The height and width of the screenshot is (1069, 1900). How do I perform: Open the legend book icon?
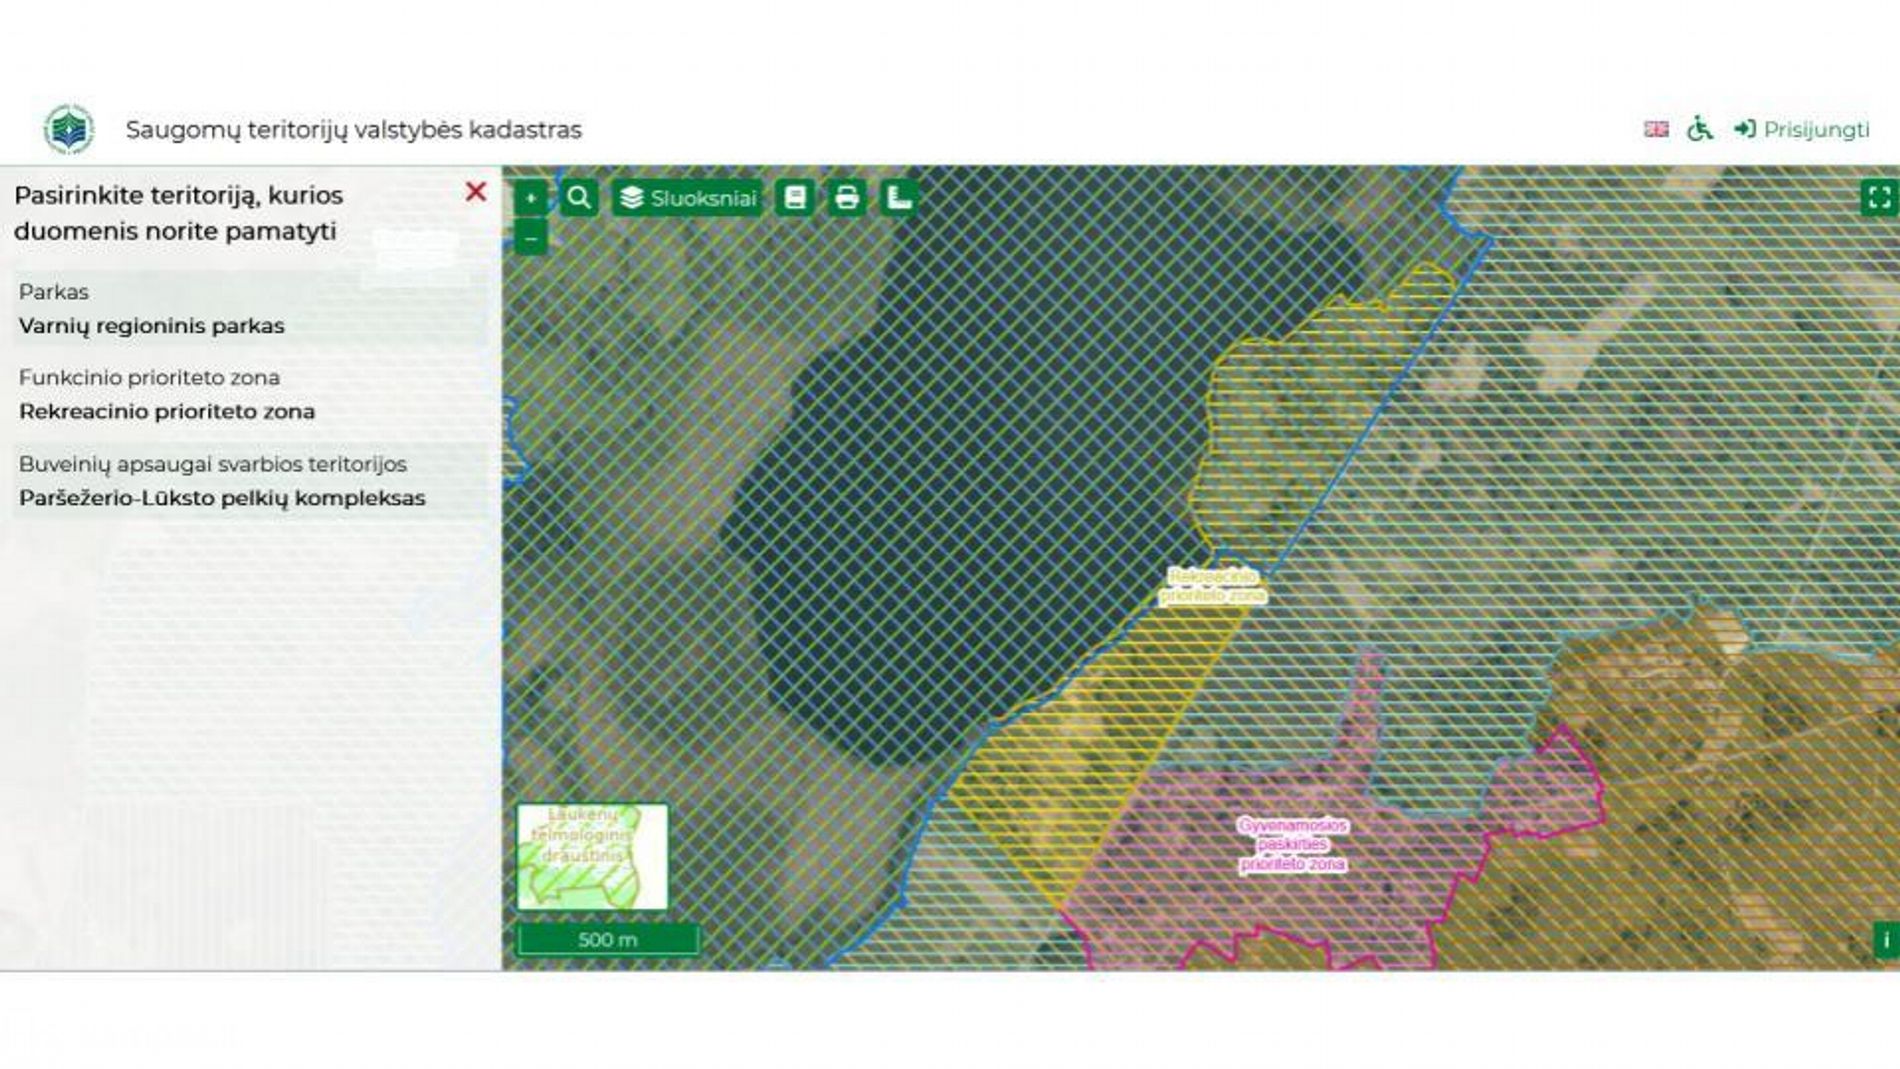click(x=795, y=198)
